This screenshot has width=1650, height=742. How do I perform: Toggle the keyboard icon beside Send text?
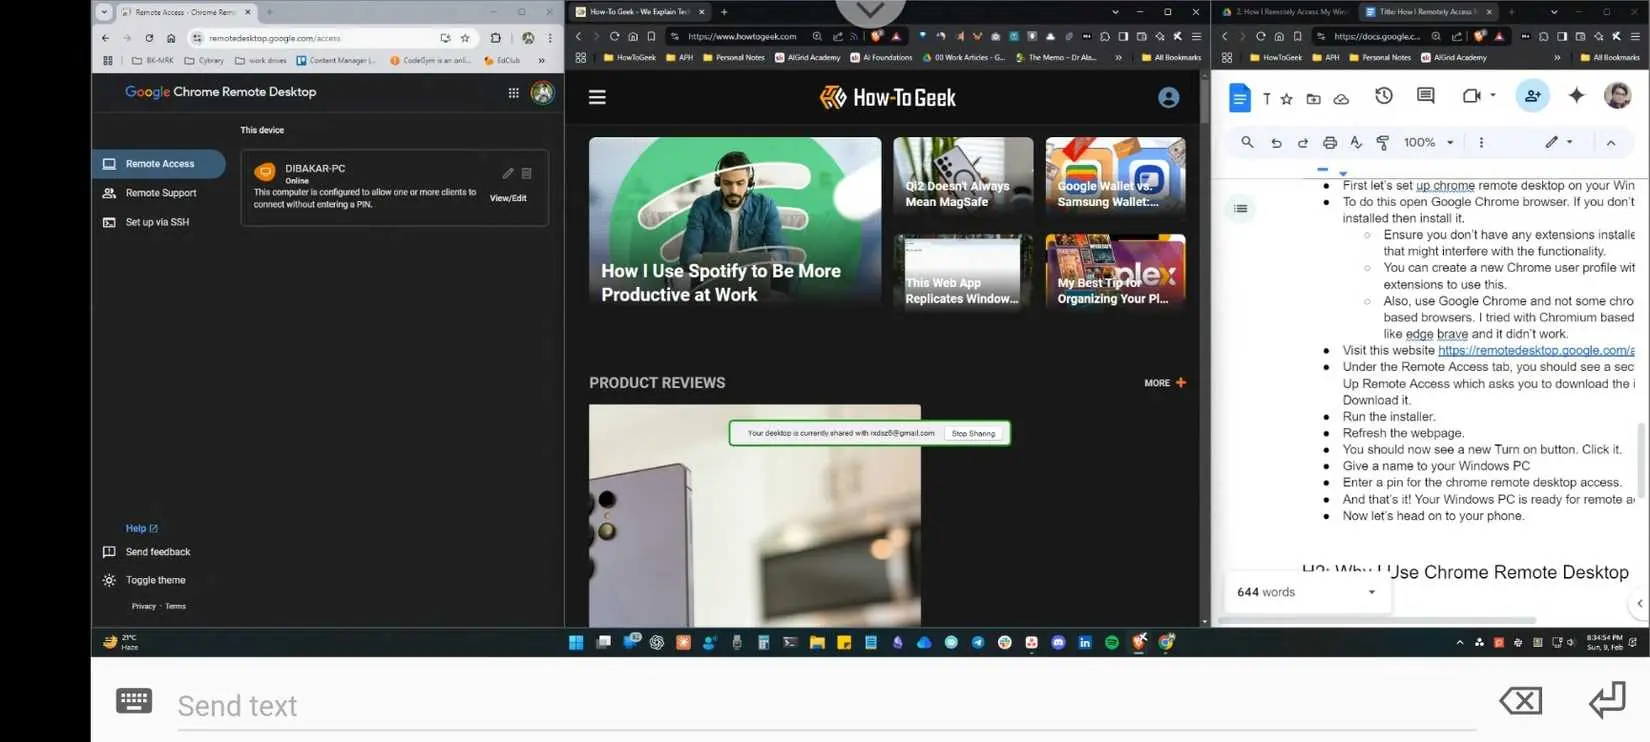[134, 701]
